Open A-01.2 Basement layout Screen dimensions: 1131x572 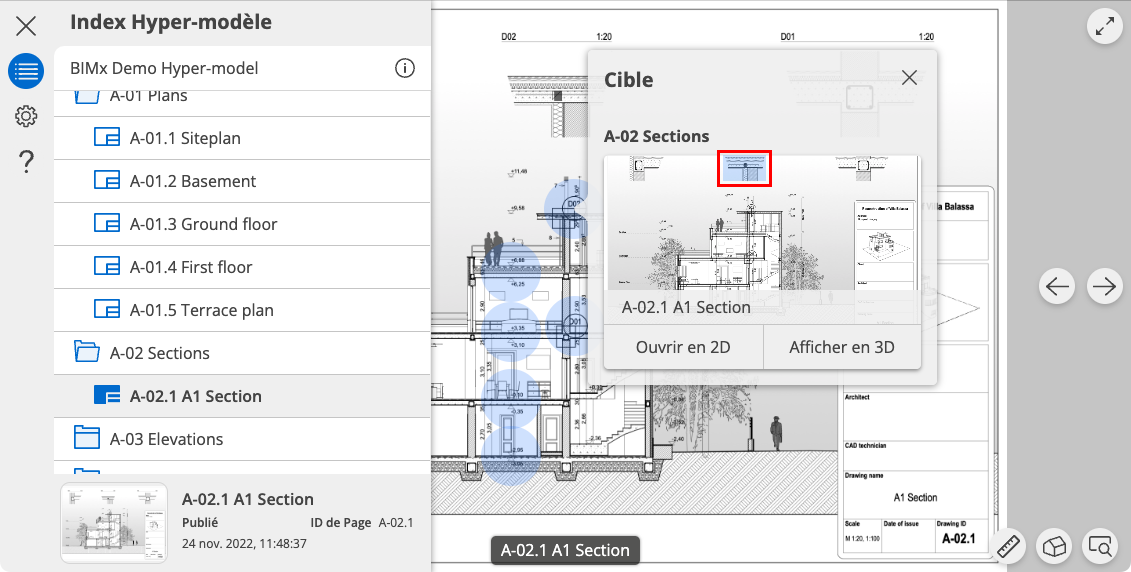[x=242, y=182]
